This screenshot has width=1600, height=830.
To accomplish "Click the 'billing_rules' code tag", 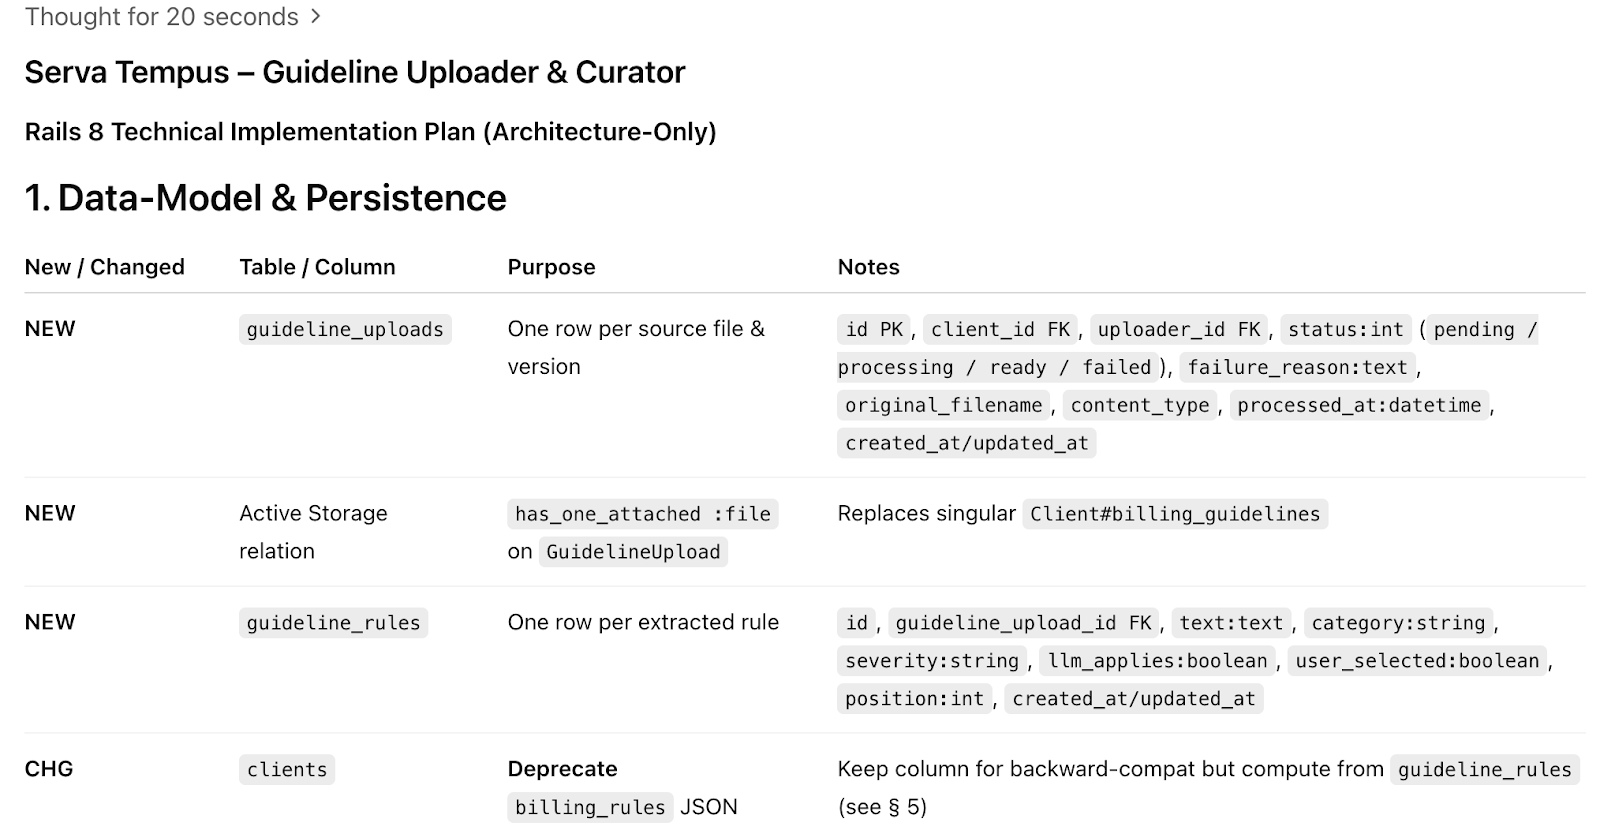I will 590,807.
